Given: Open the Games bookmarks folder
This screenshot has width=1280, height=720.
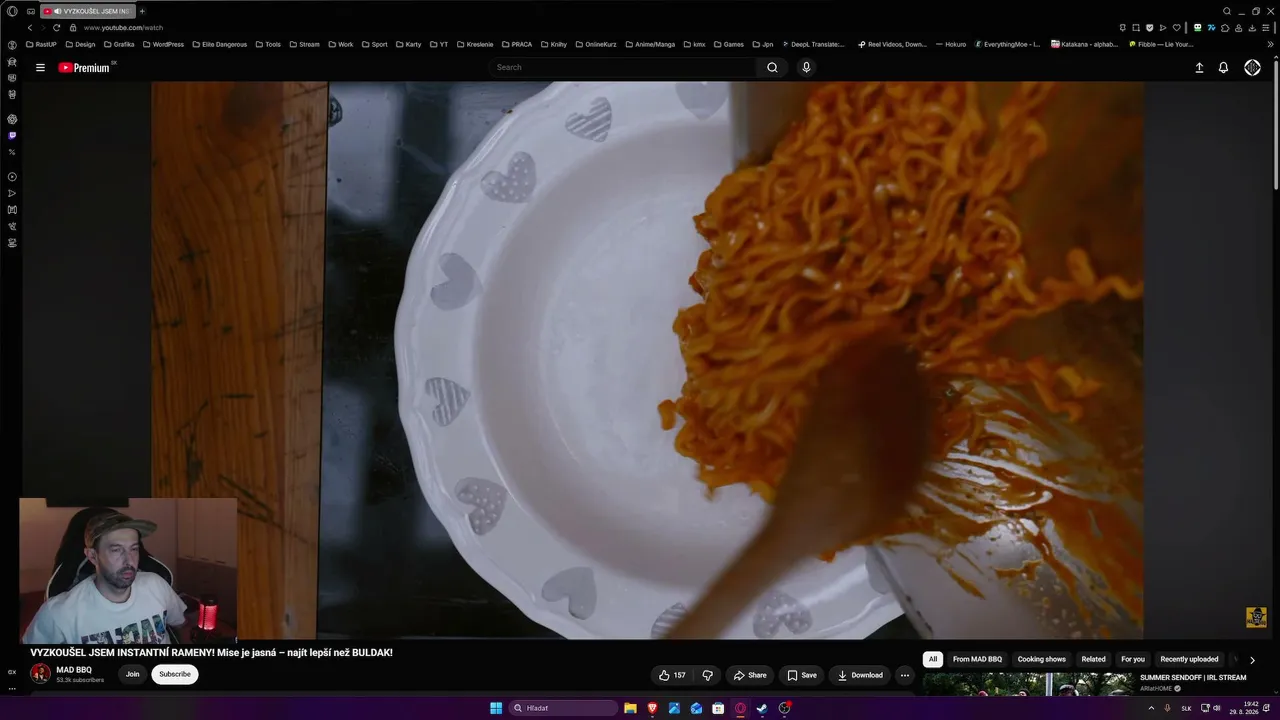Looking at the screenshot, I should pyautogui.click(x=728, y=44).
